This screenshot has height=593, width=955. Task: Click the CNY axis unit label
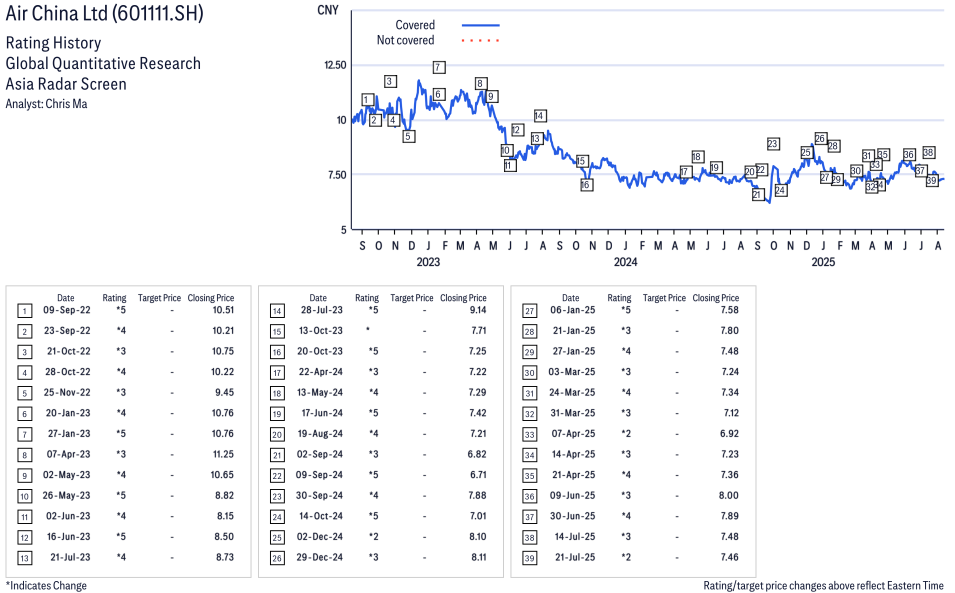click(x=328, y=10)
